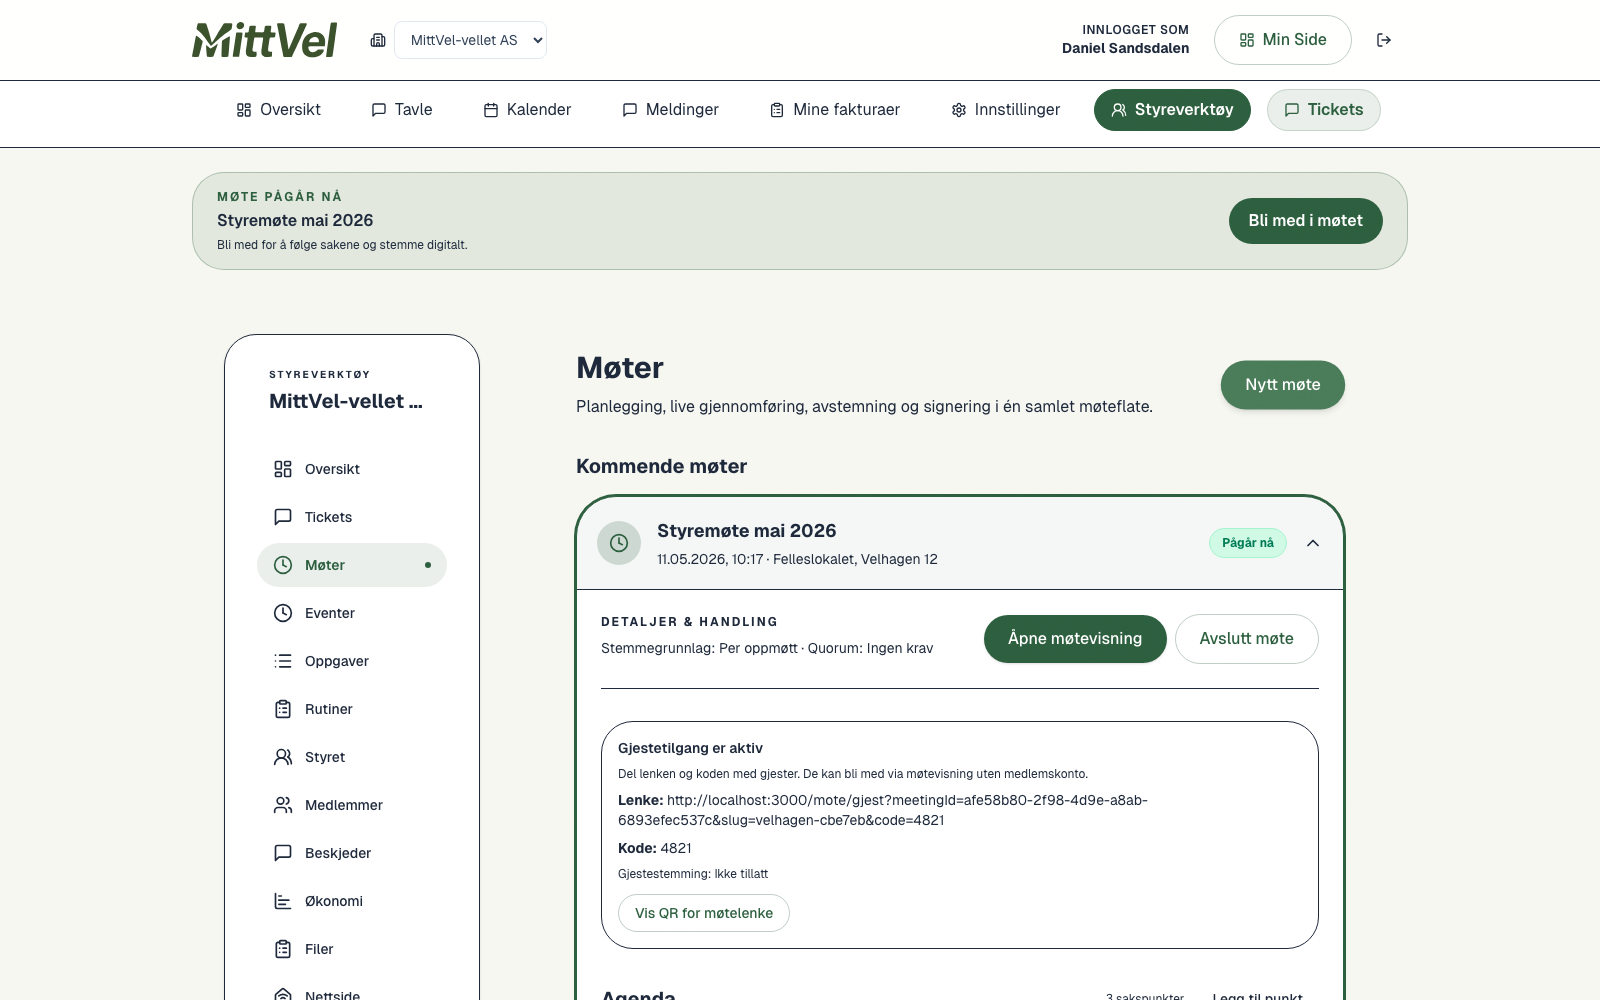This screenshot has width=1600, height=1000.
Task: Click the Avslutt møte button
Action: point(1247,639)
